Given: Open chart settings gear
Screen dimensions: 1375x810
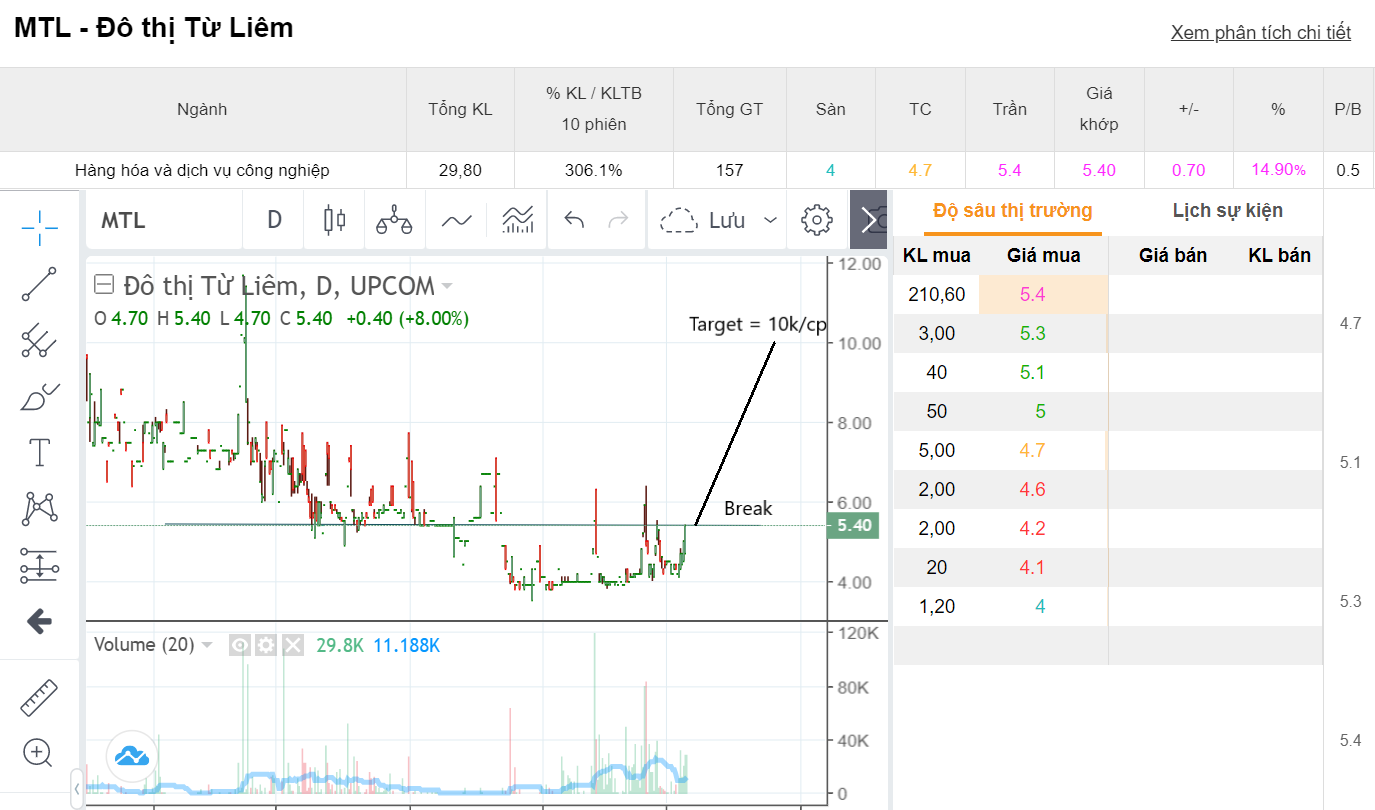Looking at the screenshot, I should (x=817, y=220).
